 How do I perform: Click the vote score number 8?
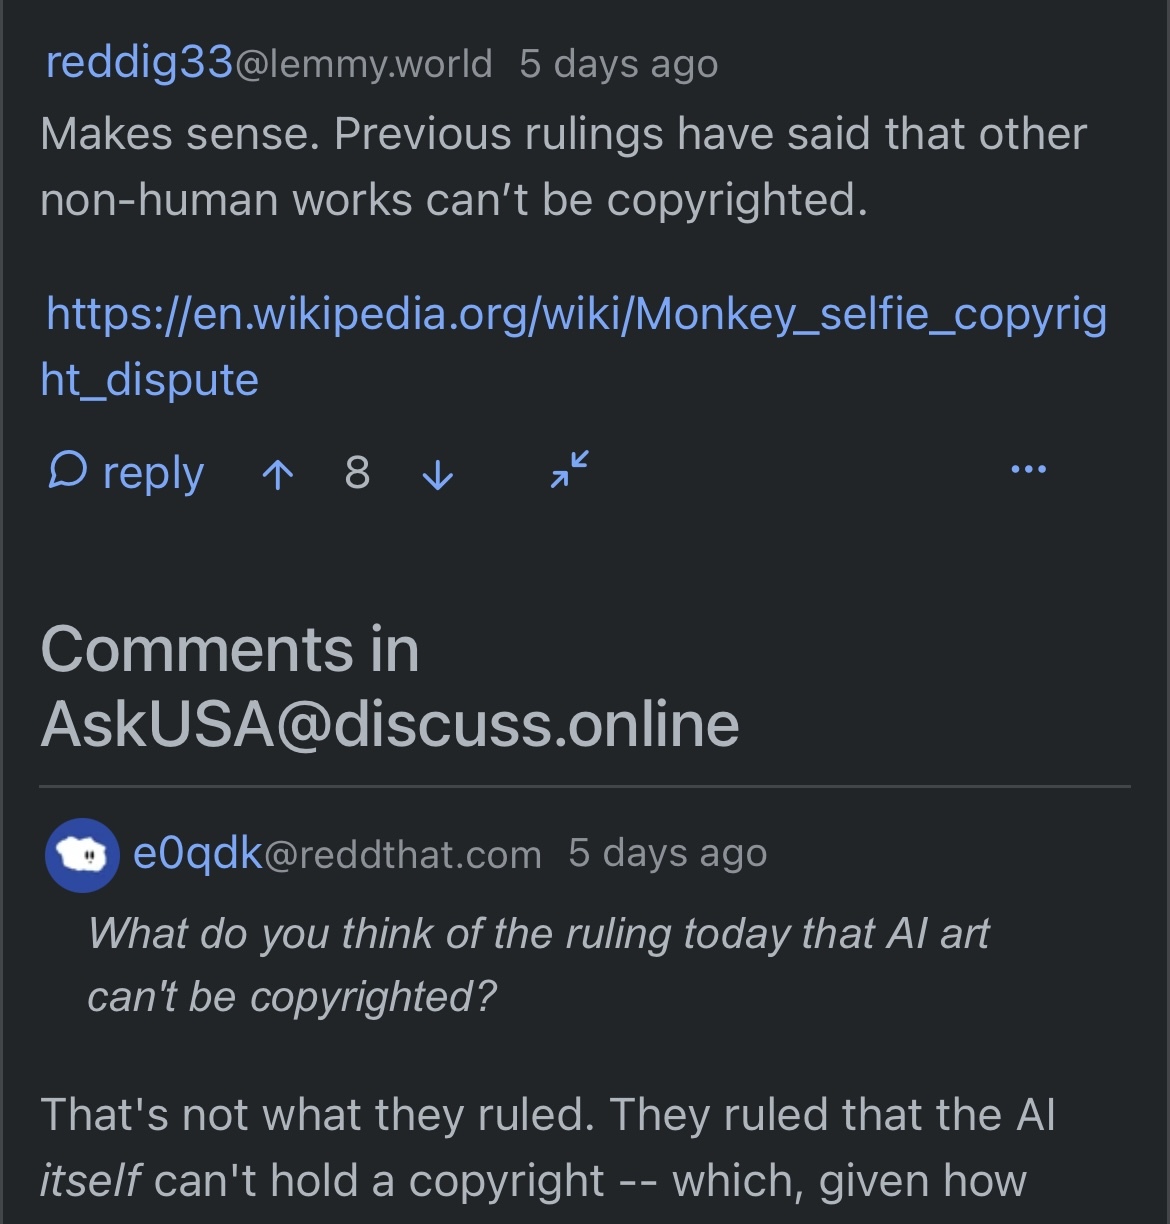tap(357, 473)
